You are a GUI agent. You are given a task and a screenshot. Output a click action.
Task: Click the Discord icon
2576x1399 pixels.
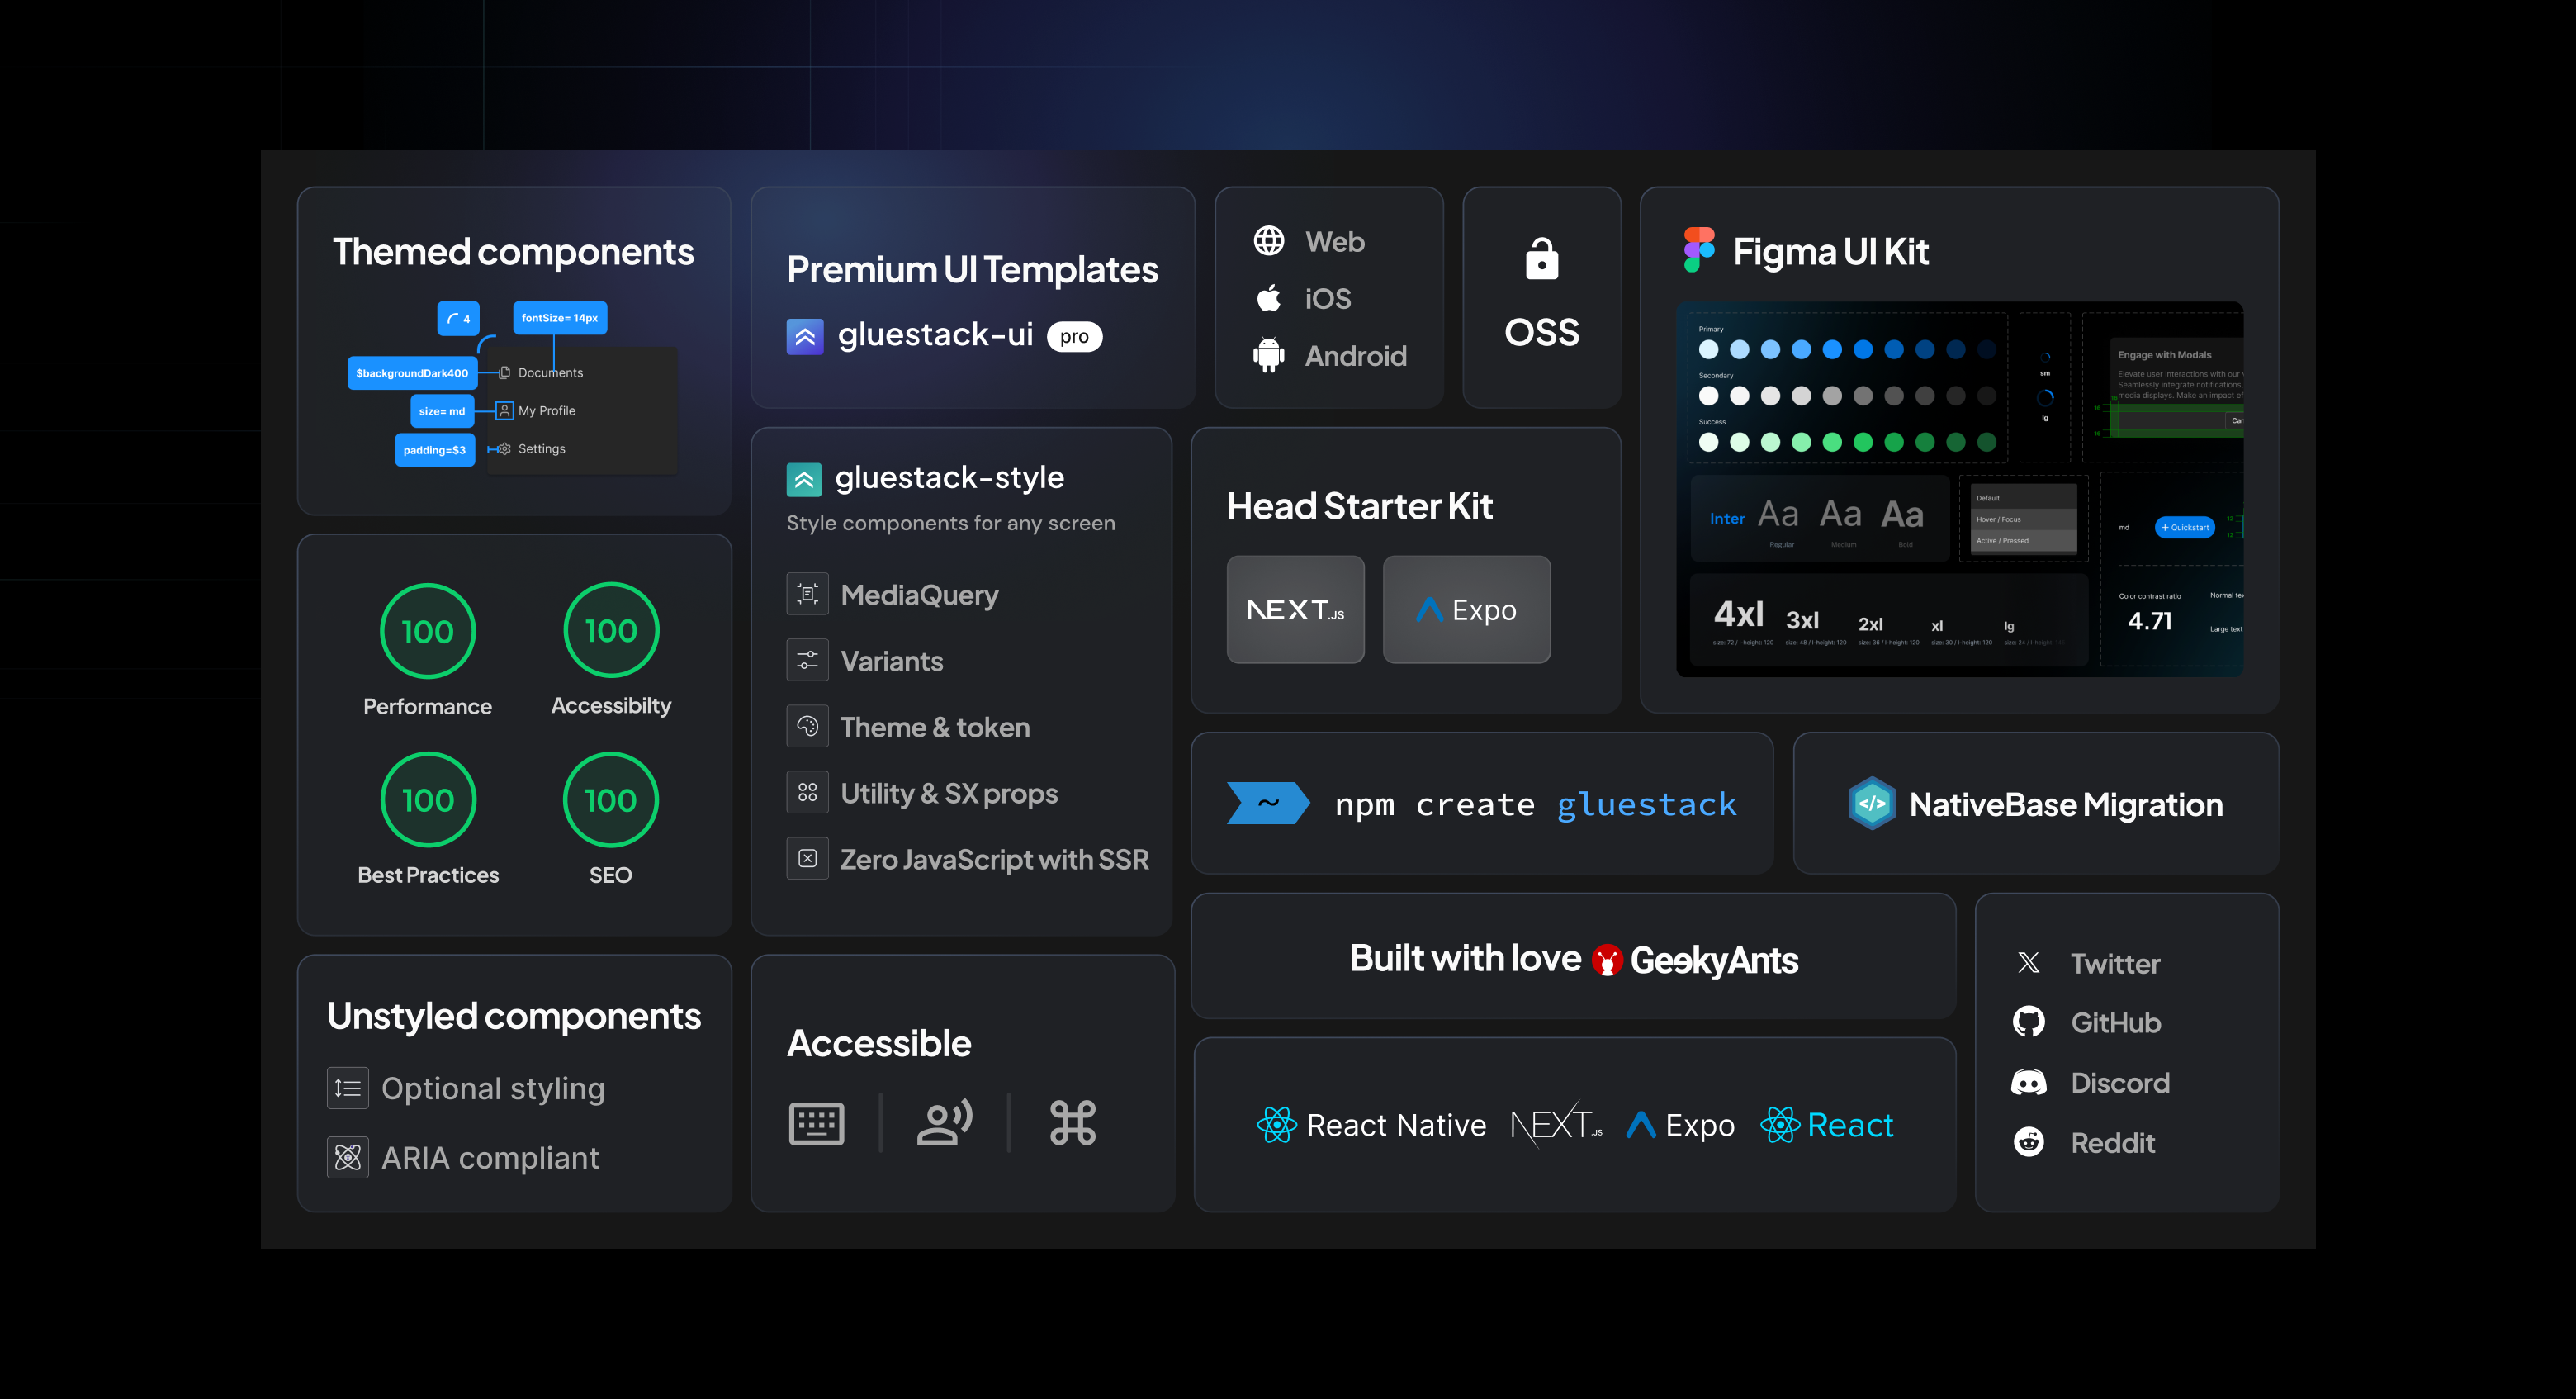click(x=2028, y=1082)
